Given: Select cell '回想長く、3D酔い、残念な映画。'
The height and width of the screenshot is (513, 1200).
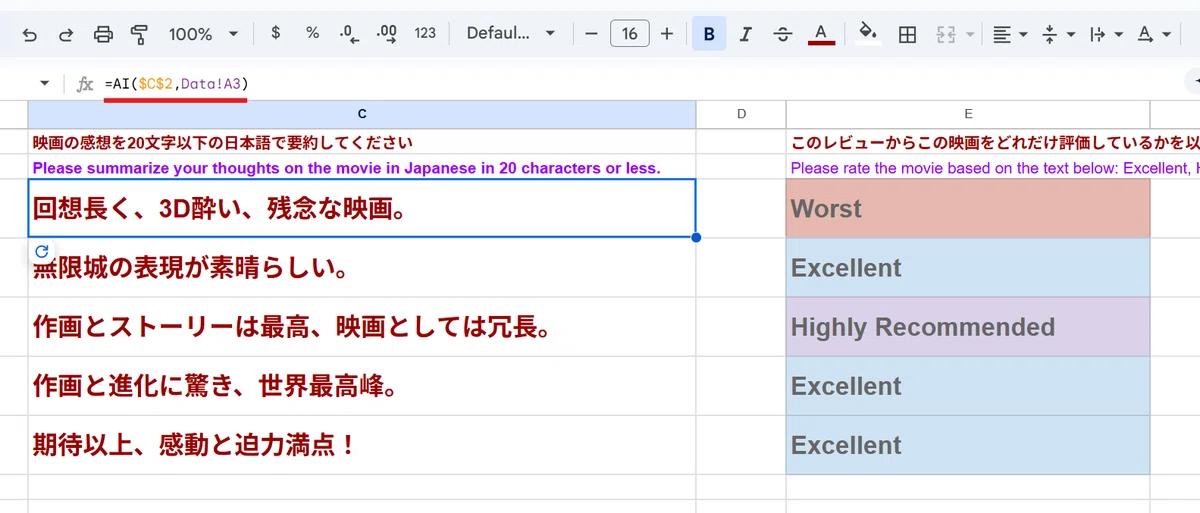Looking at the screenshot, I should click(362, 208).
